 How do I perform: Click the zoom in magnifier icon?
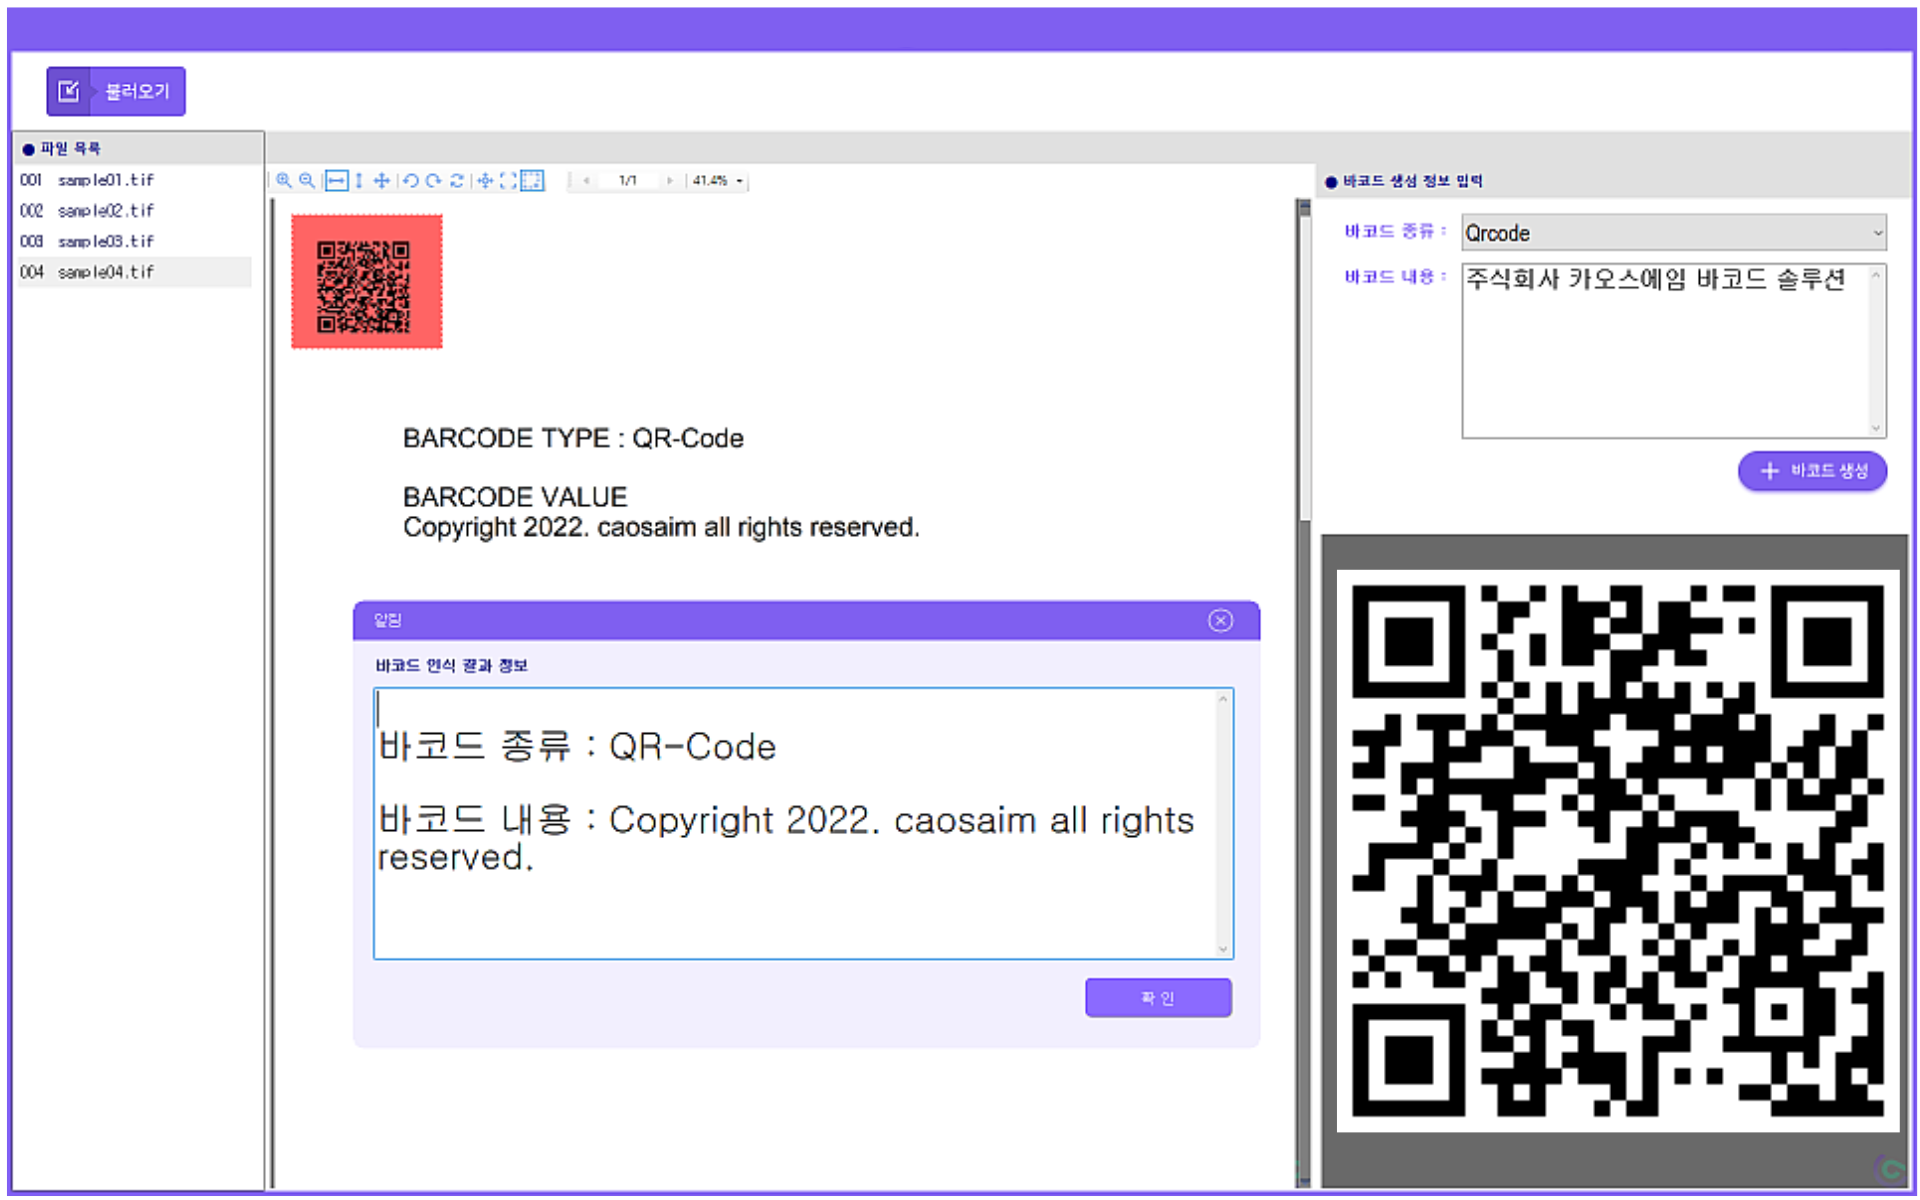point(284,181)
